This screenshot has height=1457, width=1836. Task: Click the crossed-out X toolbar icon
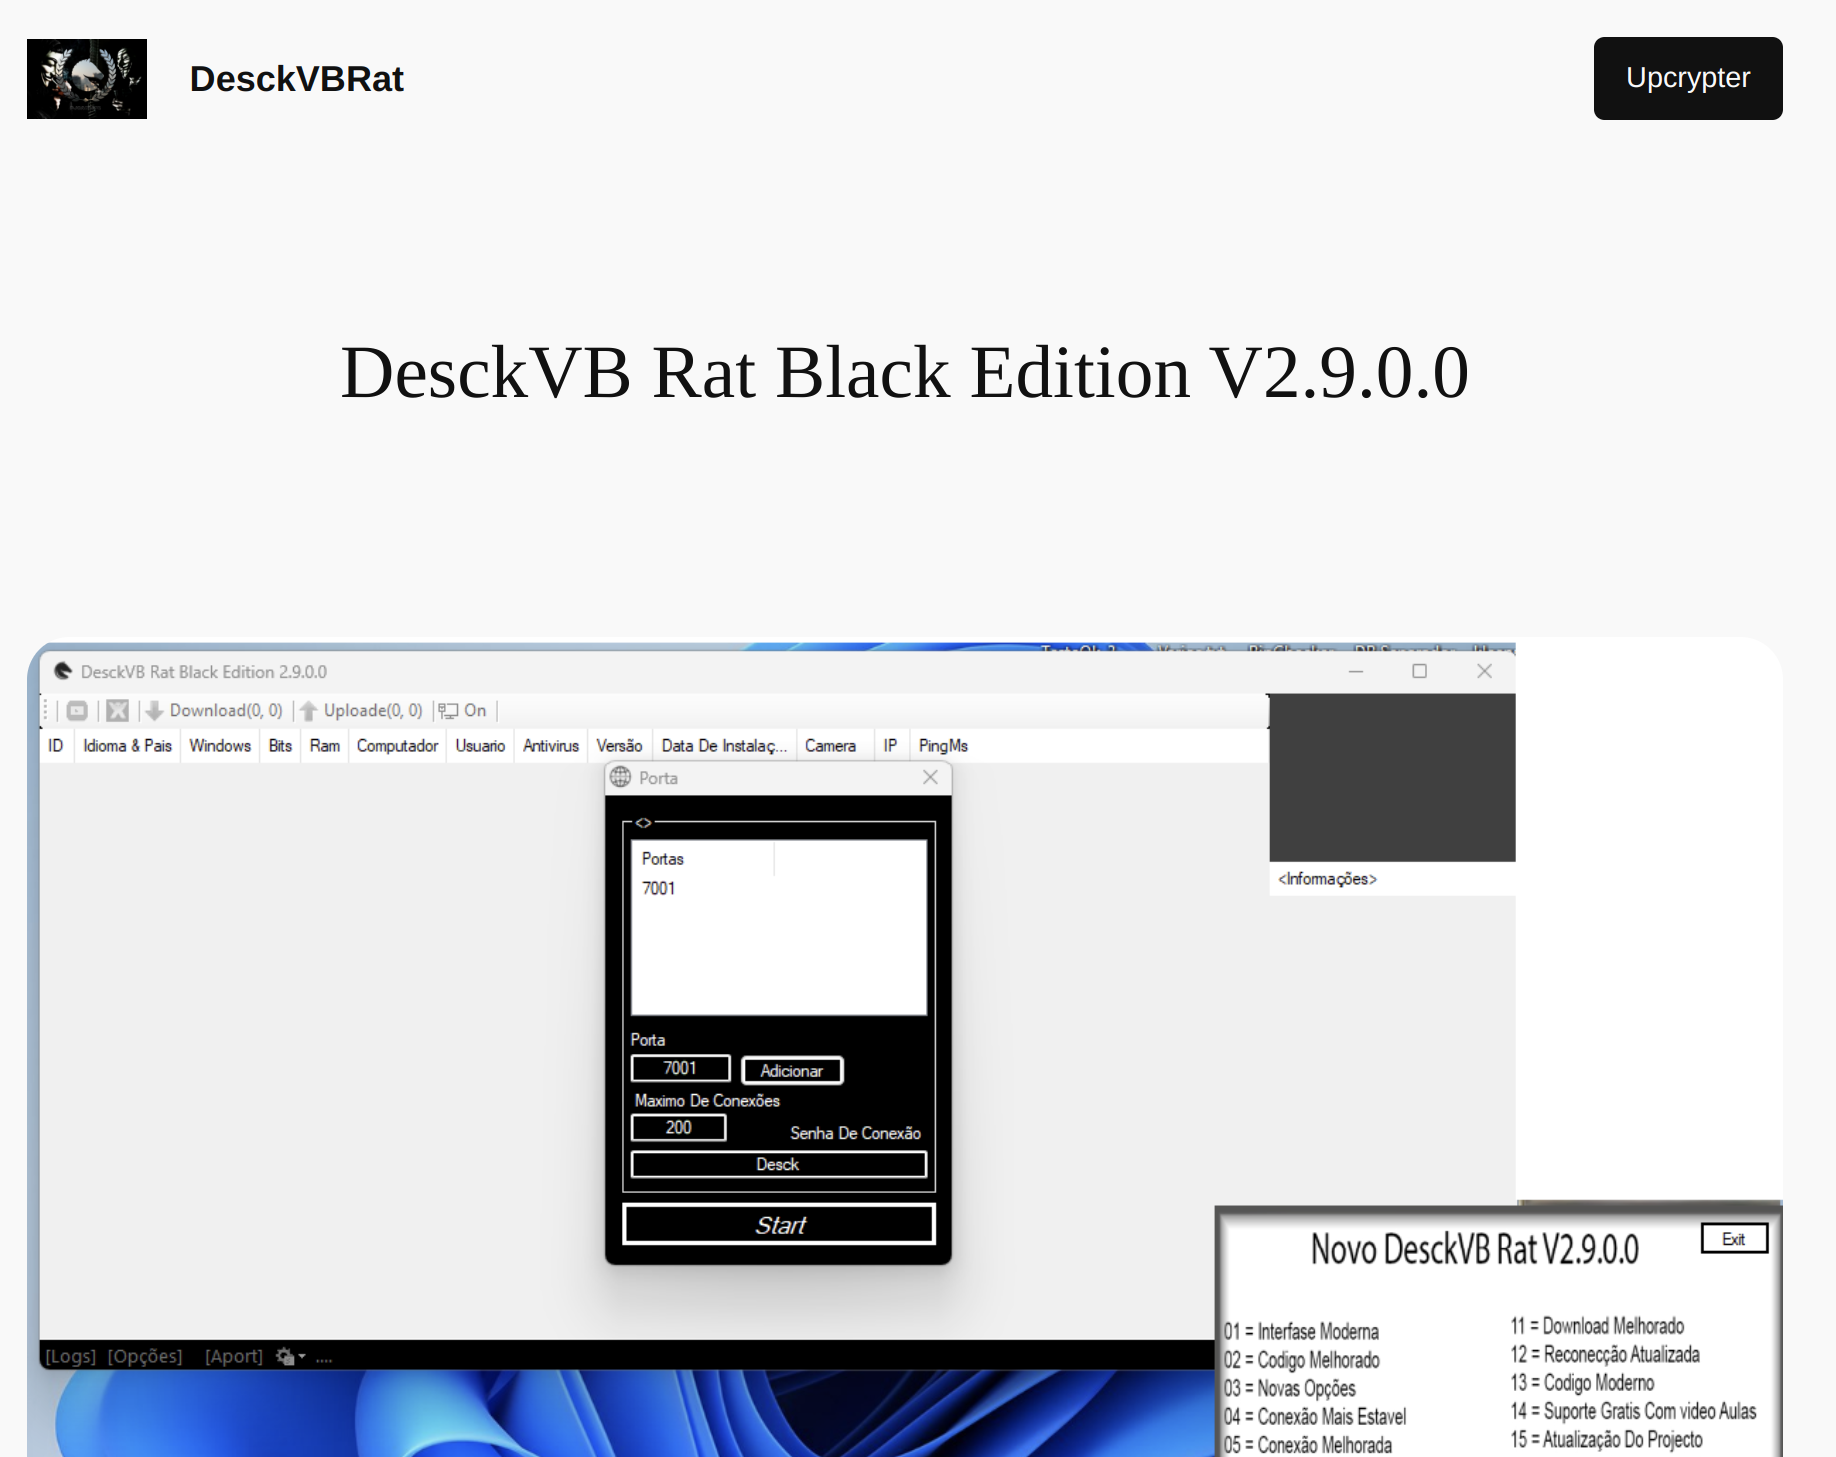click(x=118, y=711)
